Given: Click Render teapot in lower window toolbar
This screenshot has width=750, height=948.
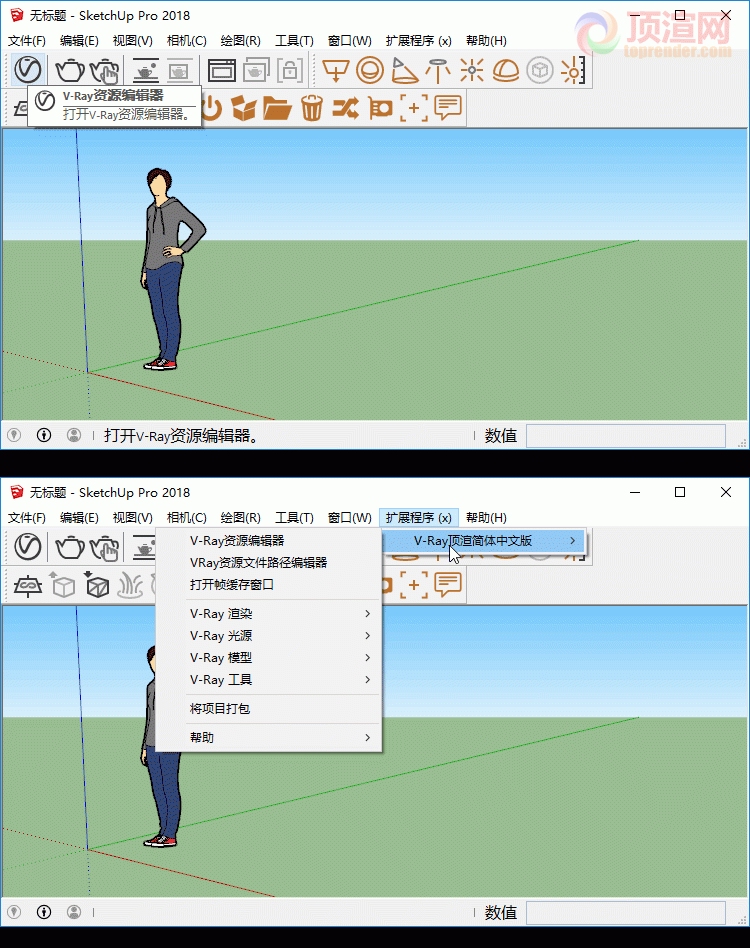Looking at the screenshot, I should click(x=70, y=547).
